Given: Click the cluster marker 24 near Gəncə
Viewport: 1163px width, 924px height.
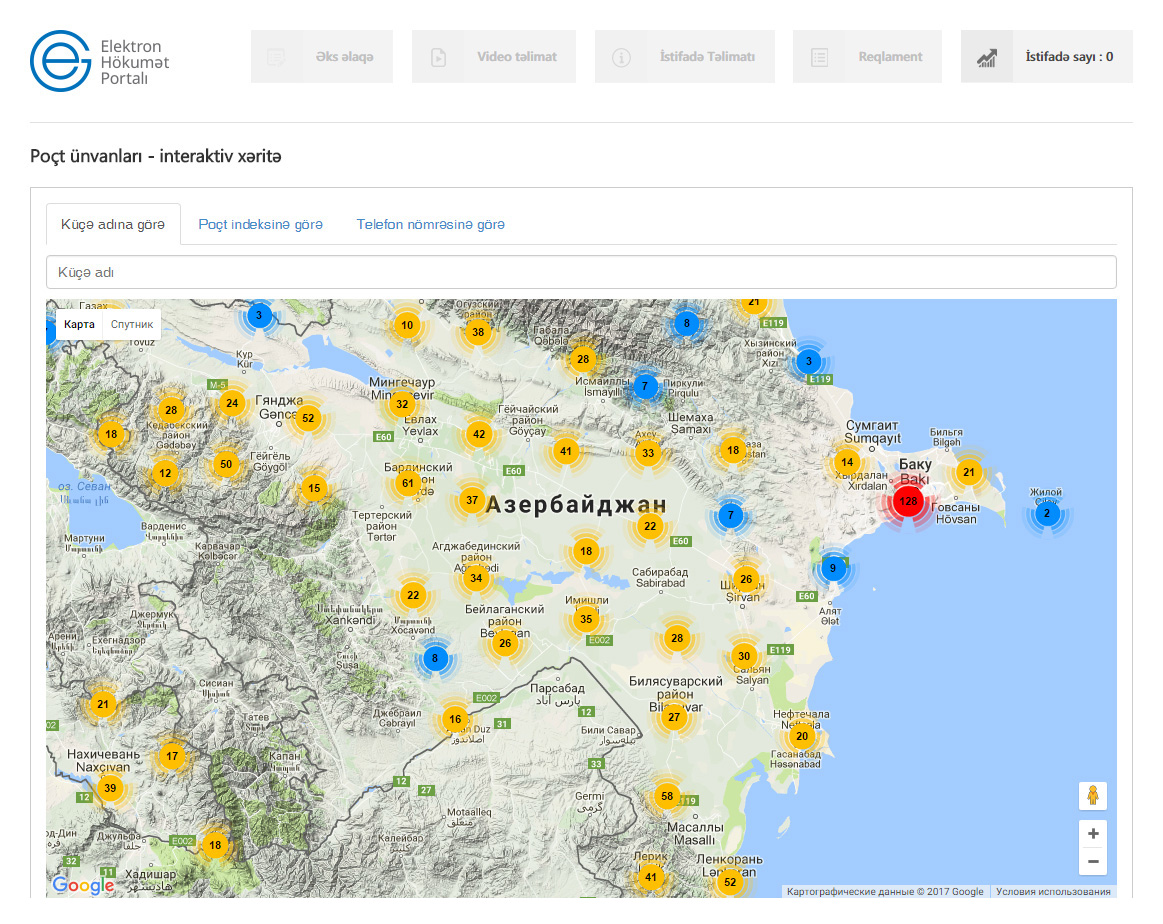Looking at the screenshot, I should [232, 403].
